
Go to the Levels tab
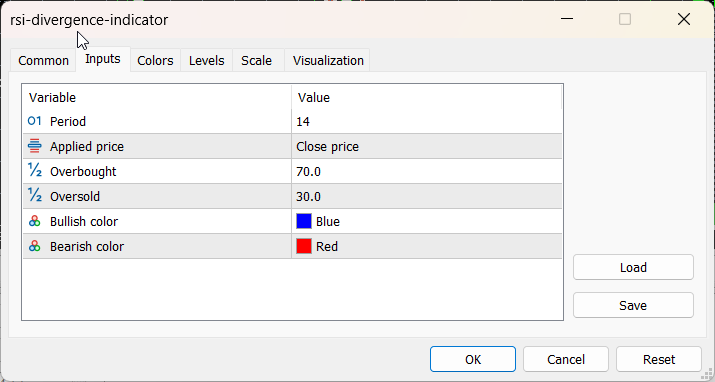pos(207,61)
